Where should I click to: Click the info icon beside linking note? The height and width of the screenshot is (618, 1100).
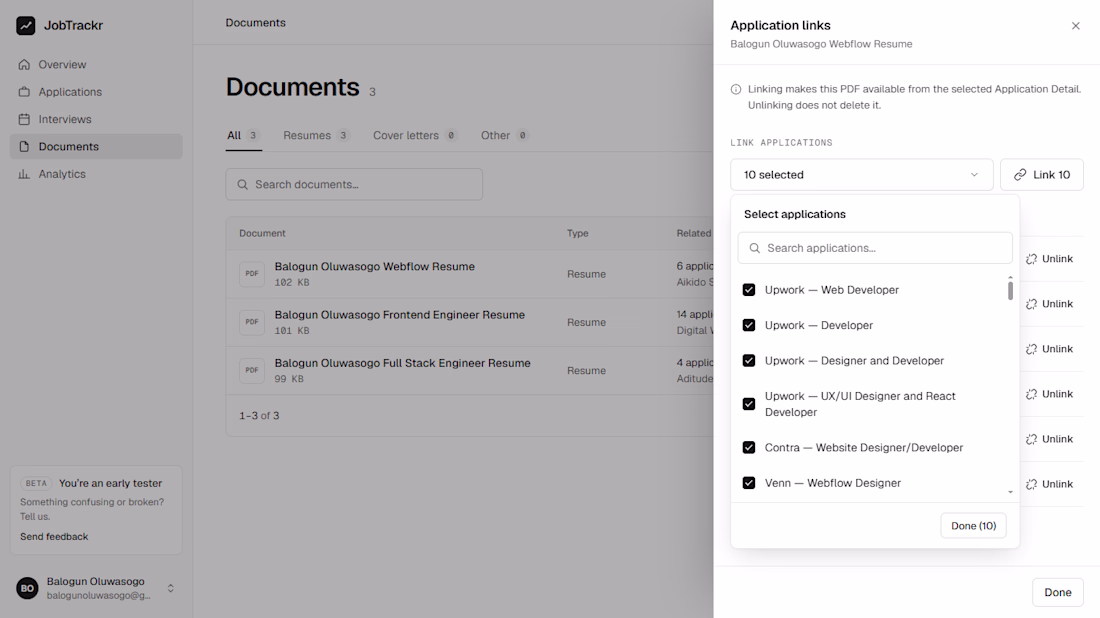pyautogui.click(x=736, y=89)
